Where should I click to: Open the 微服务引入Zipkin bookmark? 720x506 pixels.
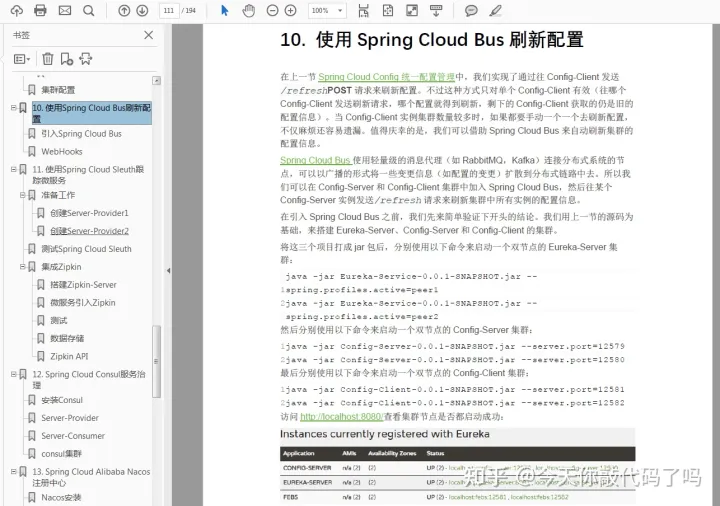[x=83, y=303]
